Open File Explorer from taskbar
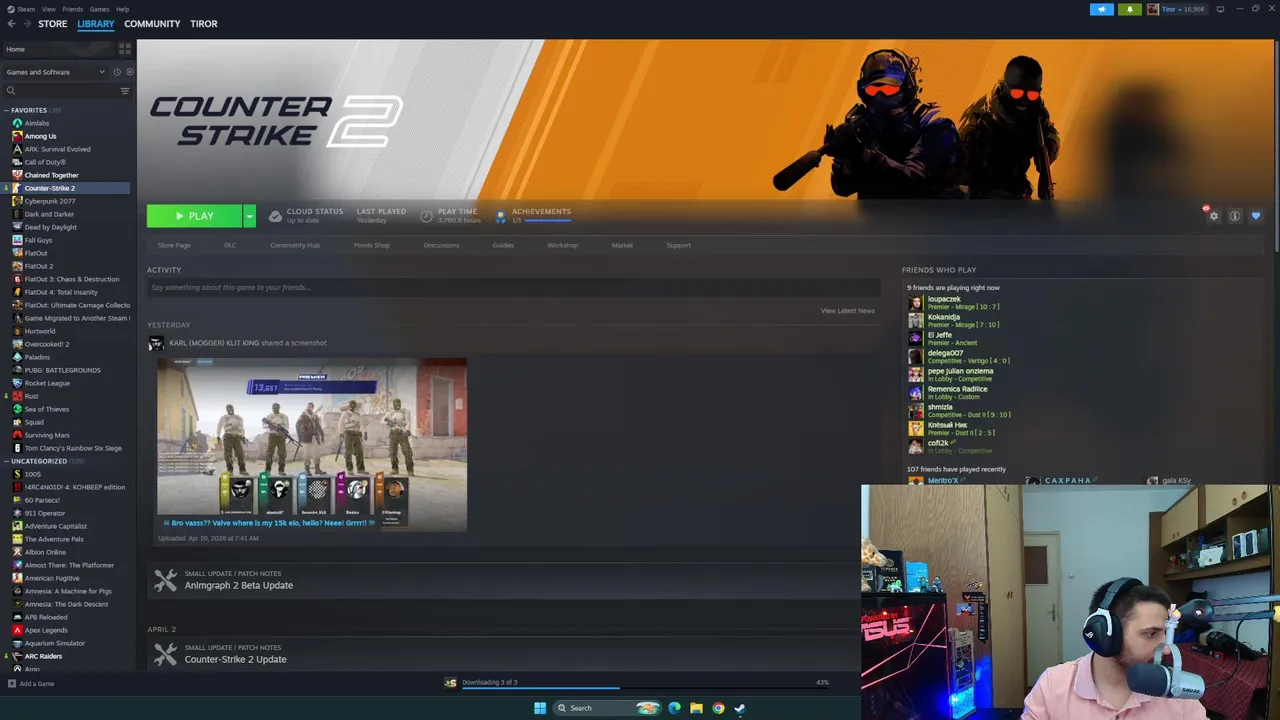 pyautogui.click(x=696, y=708)
